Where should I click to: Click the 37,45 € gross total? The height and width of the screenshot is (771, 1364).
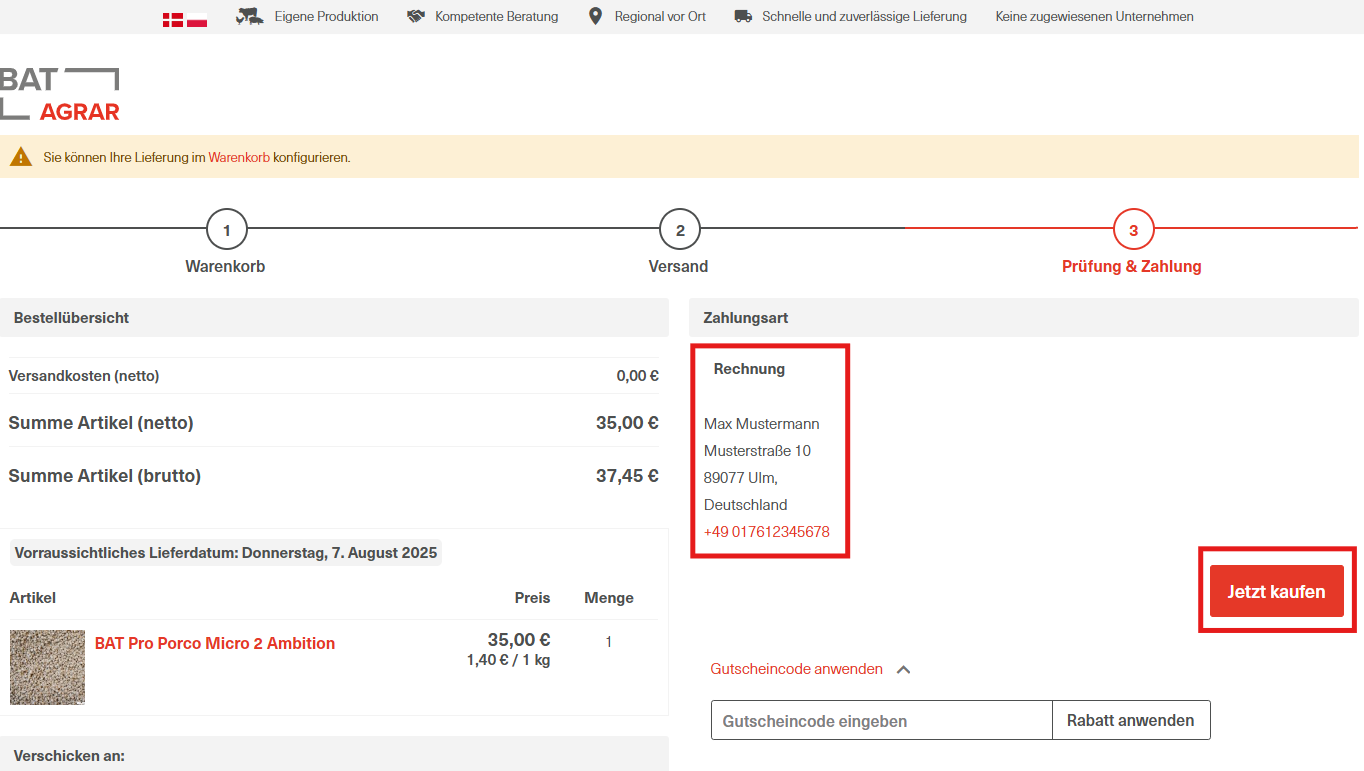(x=627, y=476)
